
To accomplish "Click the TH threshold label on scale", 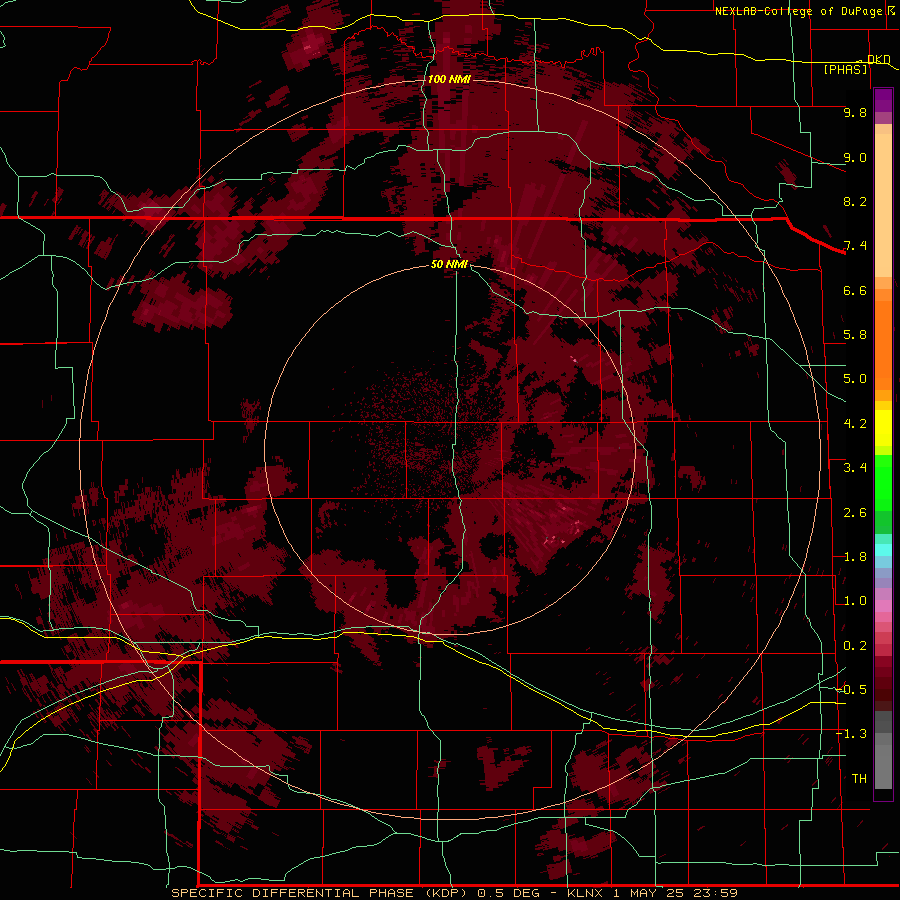I will tap(859, 779).
